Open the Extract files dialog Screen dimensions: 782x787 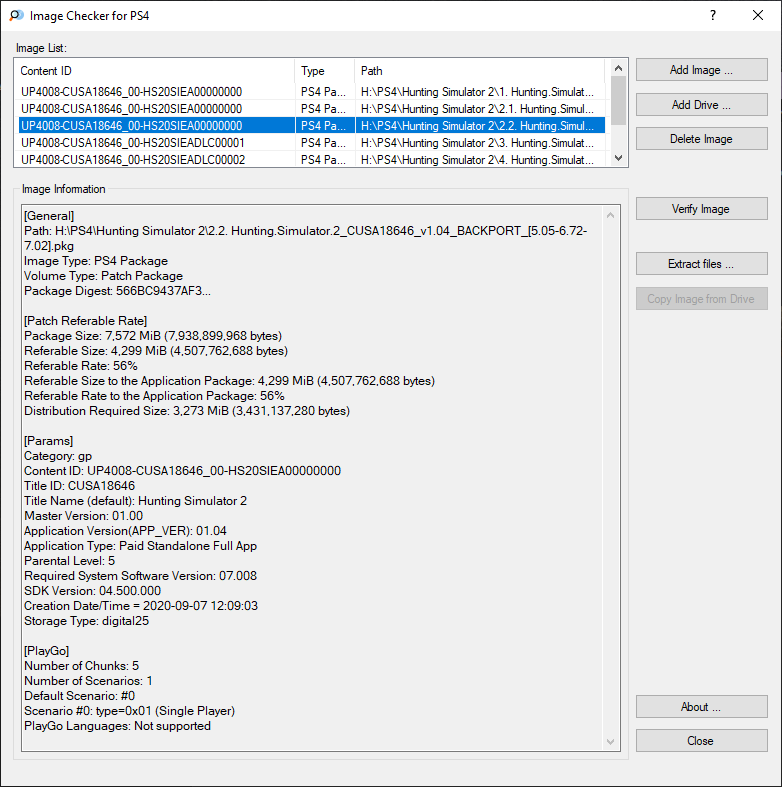(701, 264)
